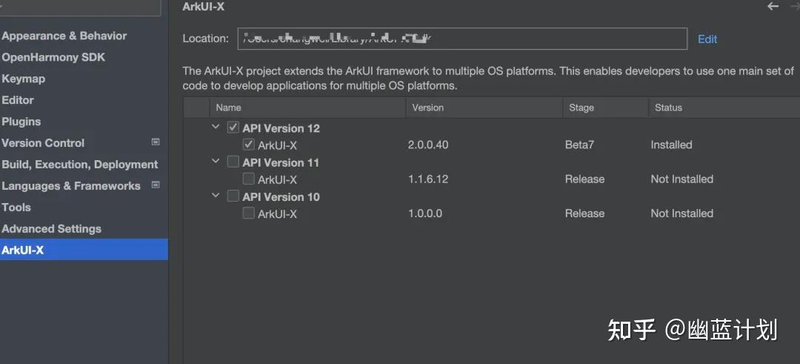Image resolution: width=800 pixels, height=364 pixels.
Task: Enable the ArkUI-X 1.1.6.12 checkbox
Action: click(248, 179)
